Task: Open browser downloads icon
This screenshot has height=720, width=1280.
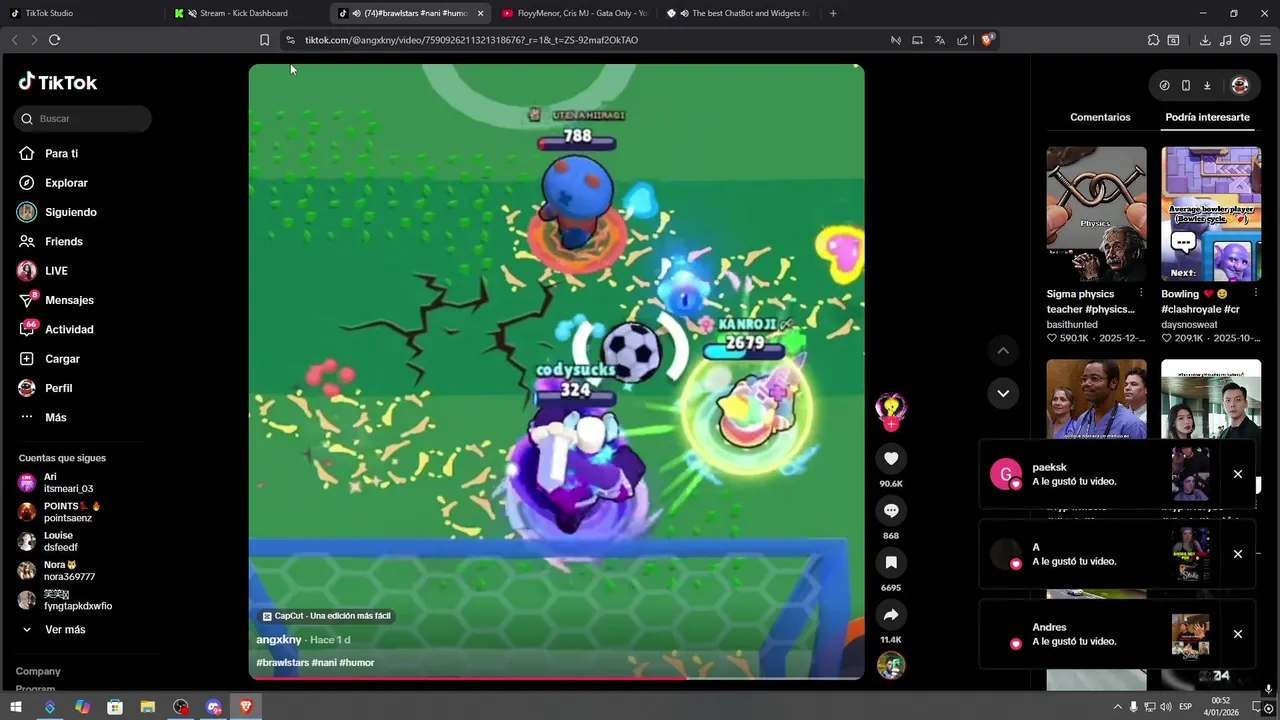Action: [x=1205, y=40]
